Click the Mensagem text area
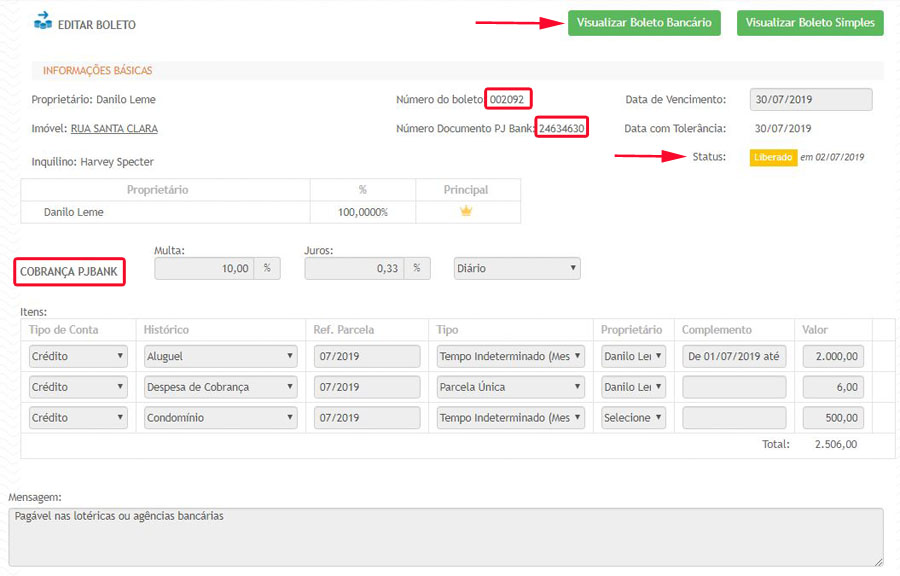 coord(445,536)
